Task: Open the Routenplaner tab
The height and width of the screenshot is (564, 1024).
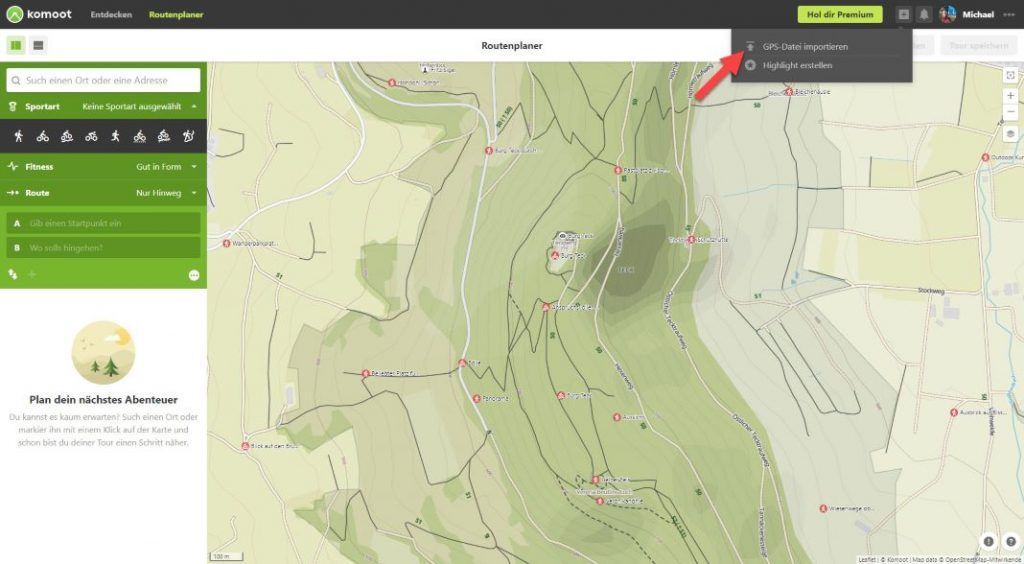Action: pyautogui.click(x=176, y=14)
